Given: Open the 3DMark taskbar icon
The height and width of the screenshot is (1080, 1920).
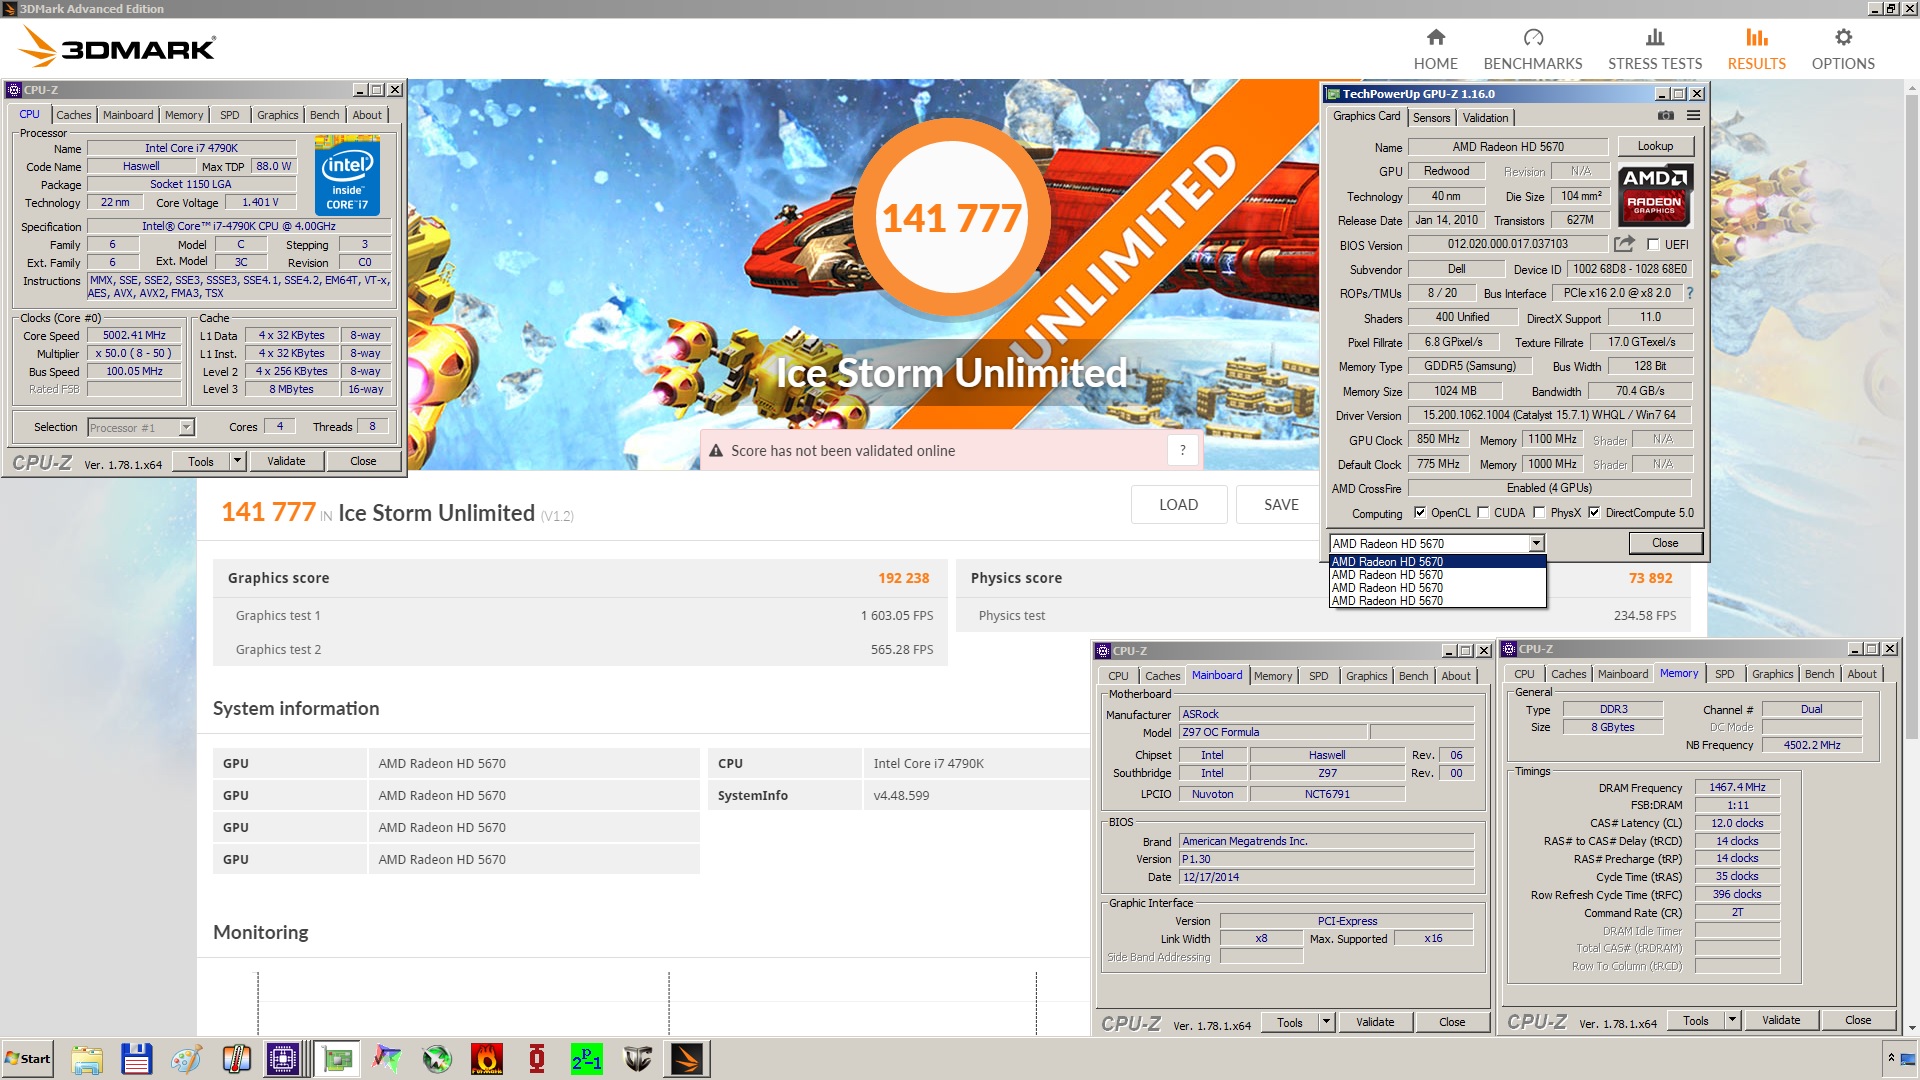Looking at the screenshot, I should [x=687, y=1059].
